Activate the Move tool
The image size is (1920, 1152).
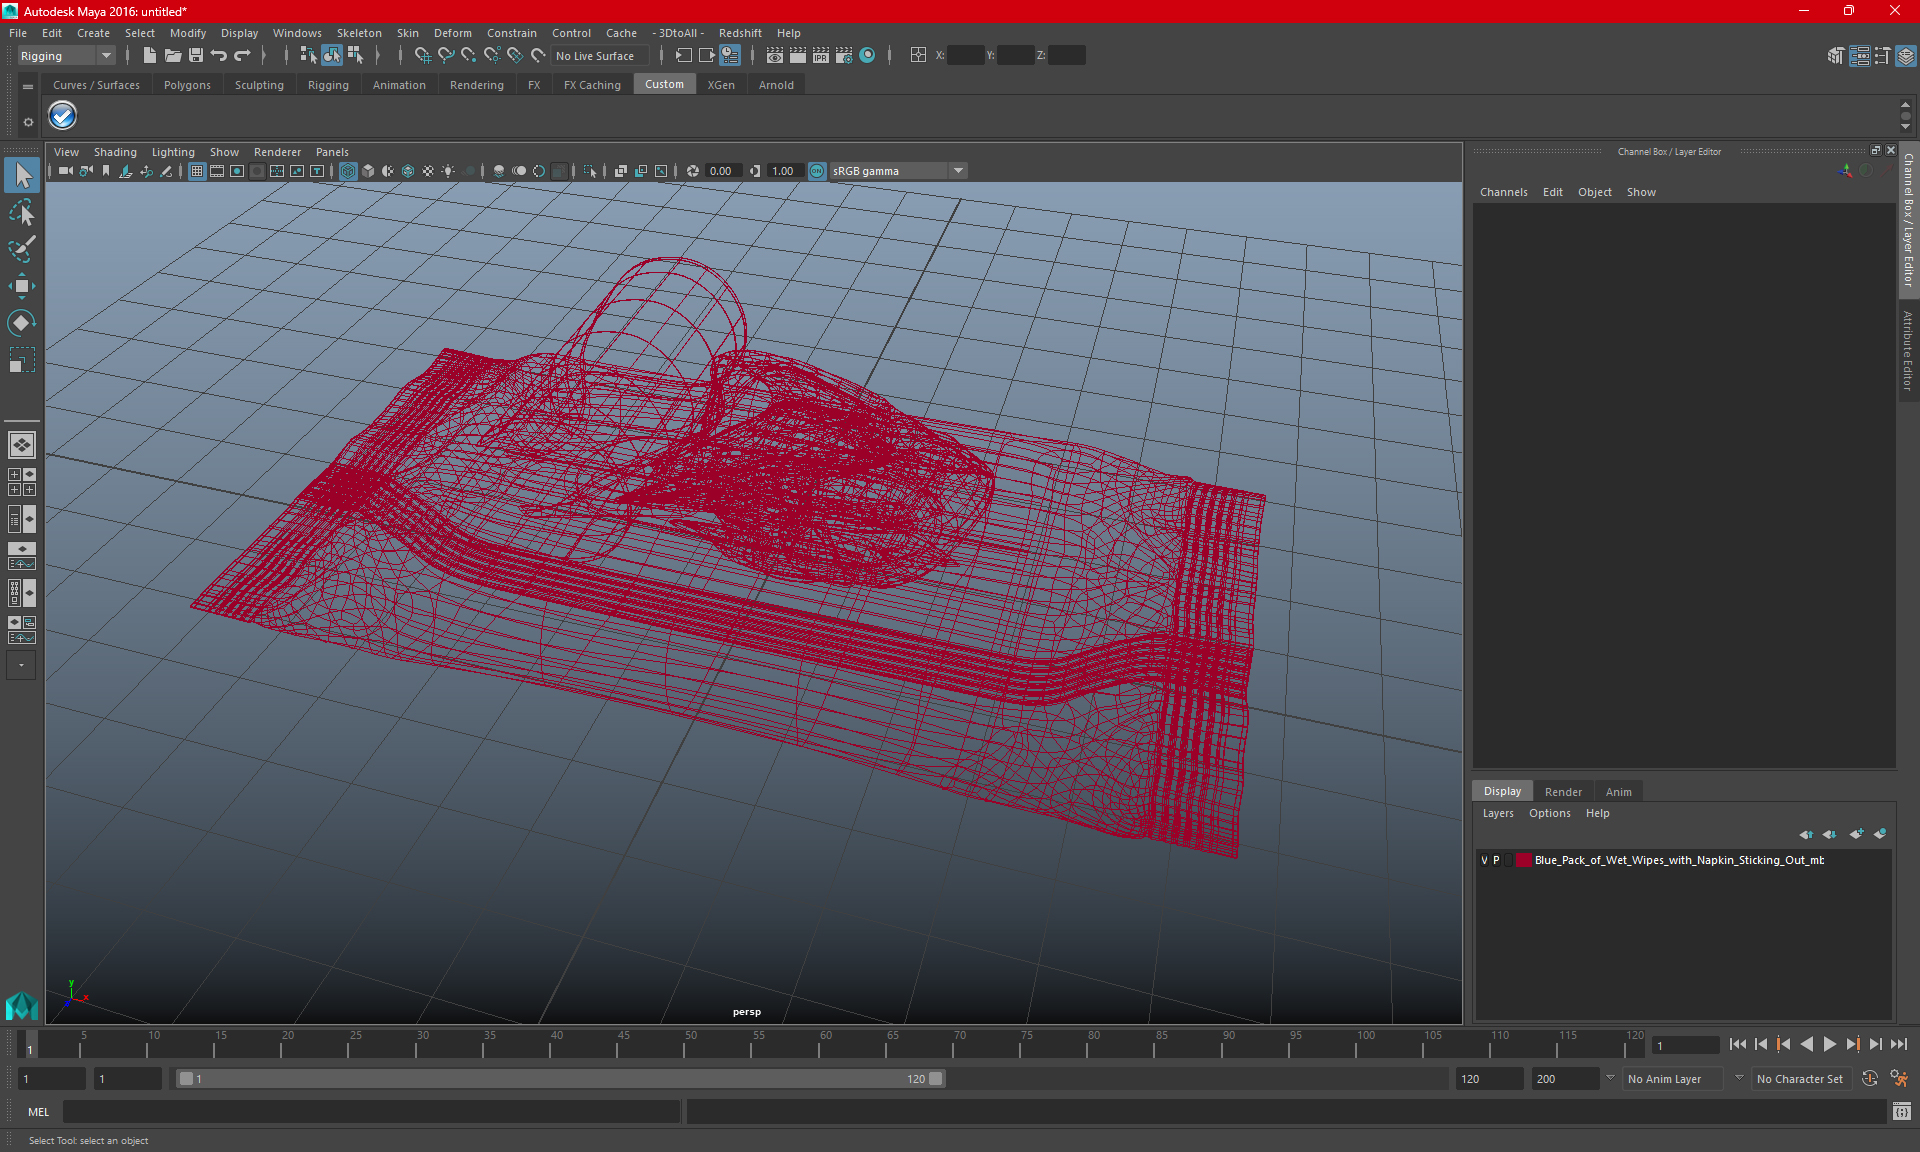coord(22,286)
